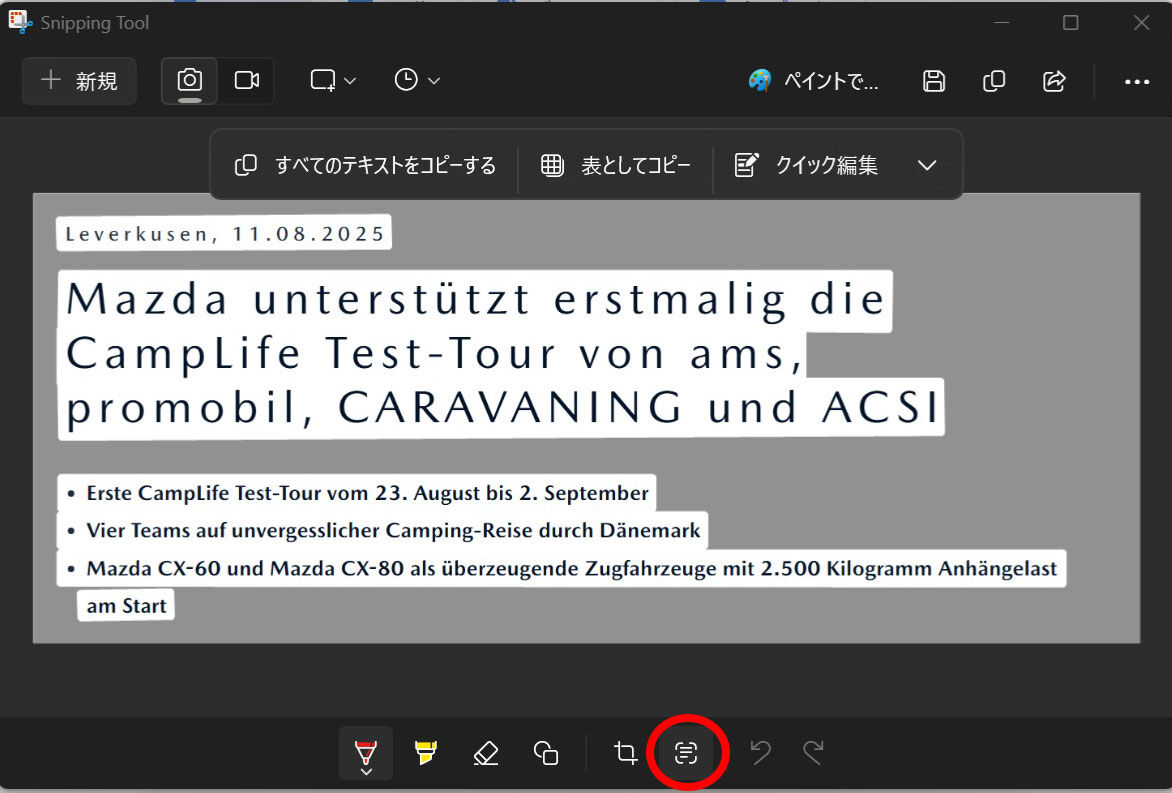Click the Text Actions icon circled in red

686,753
